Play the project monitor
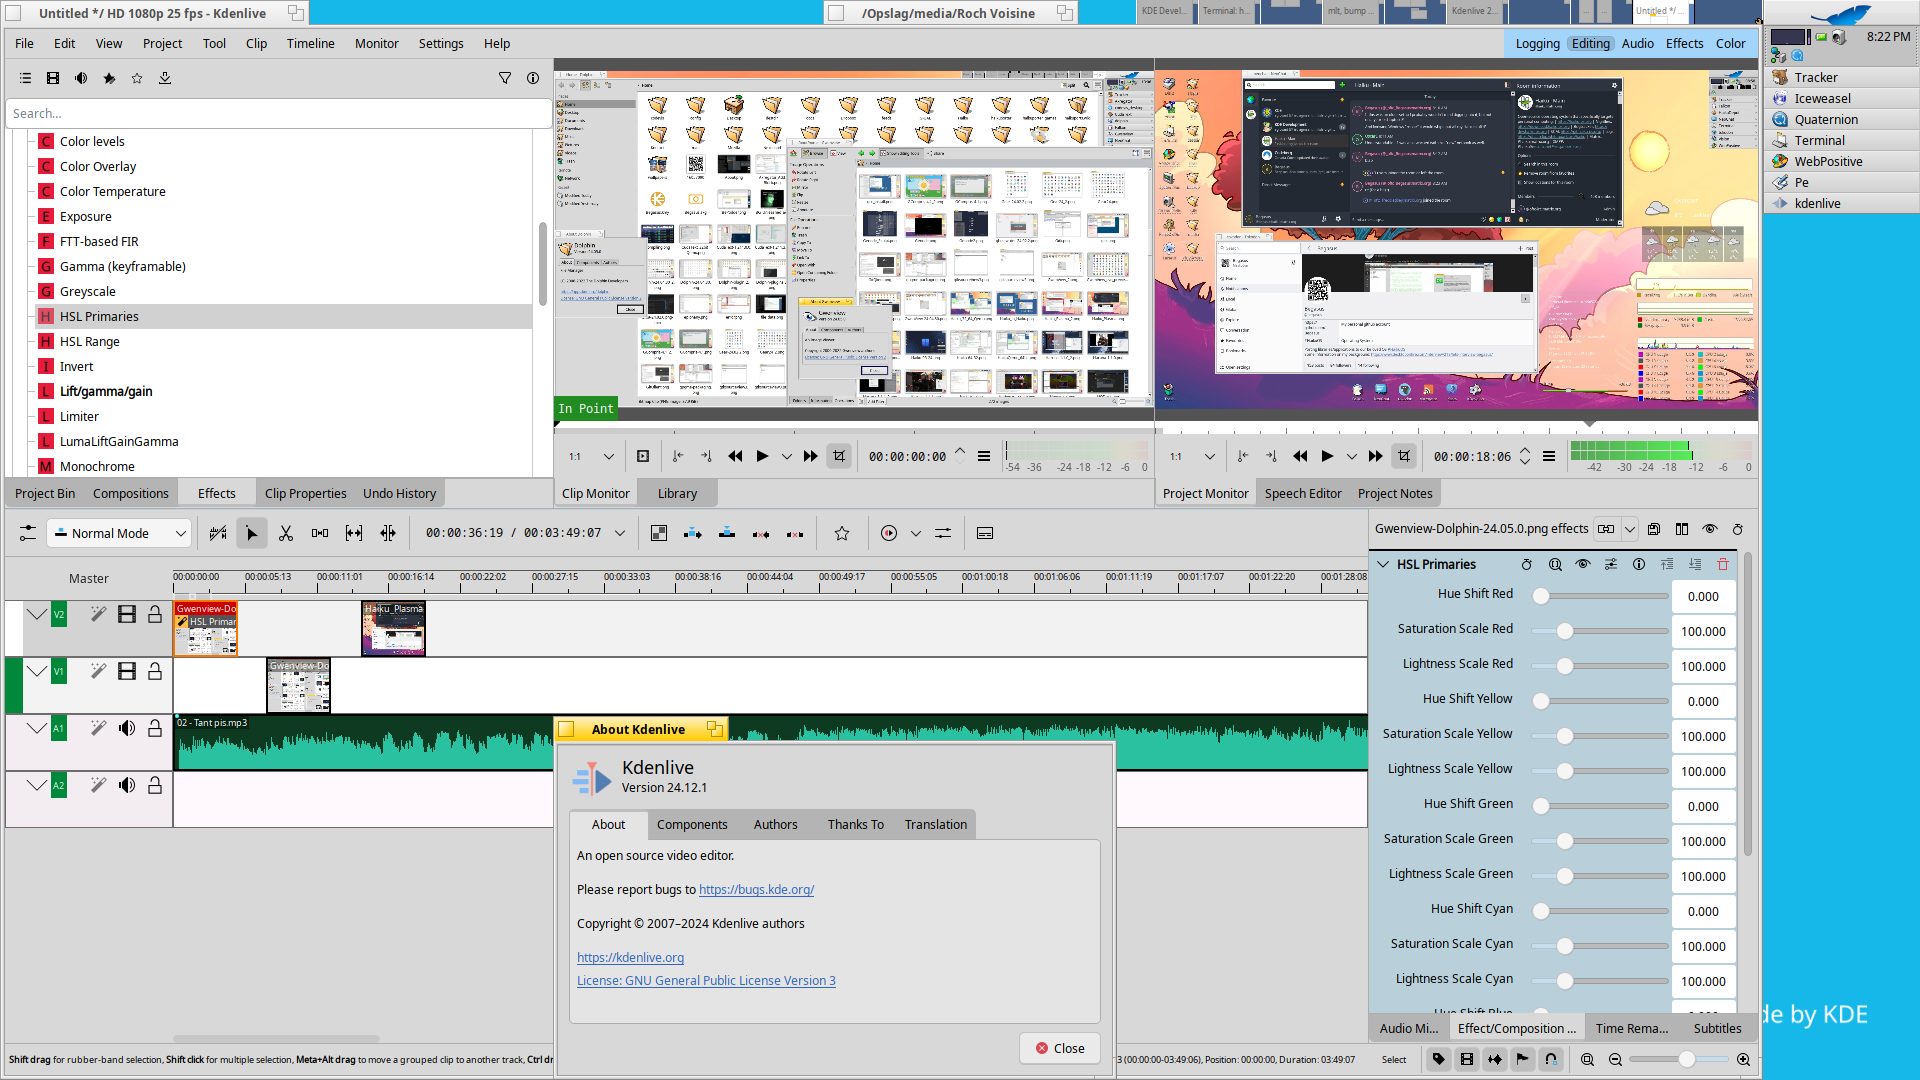The image size is (1920, 1080). 1327,456
